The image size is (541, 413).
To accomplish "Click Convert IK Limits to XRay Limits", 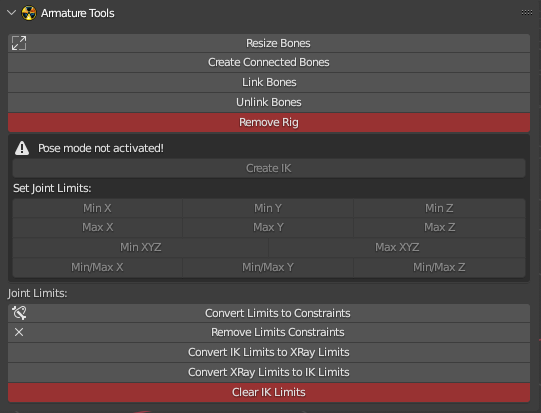I will [269, 353].
